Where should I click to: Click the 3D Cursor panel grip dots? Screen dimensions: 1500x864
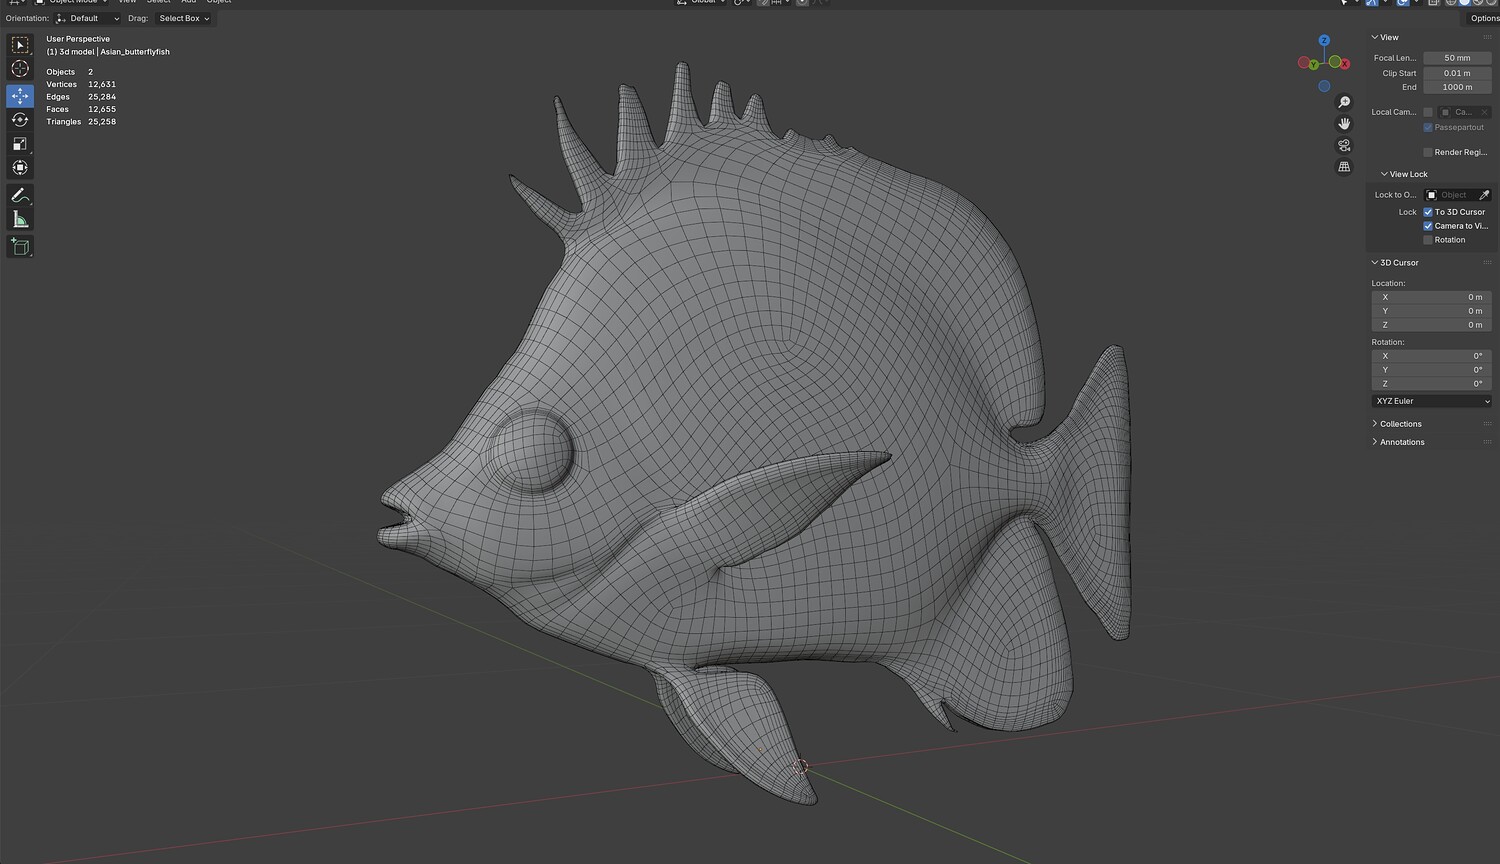tap(1487, 263)
